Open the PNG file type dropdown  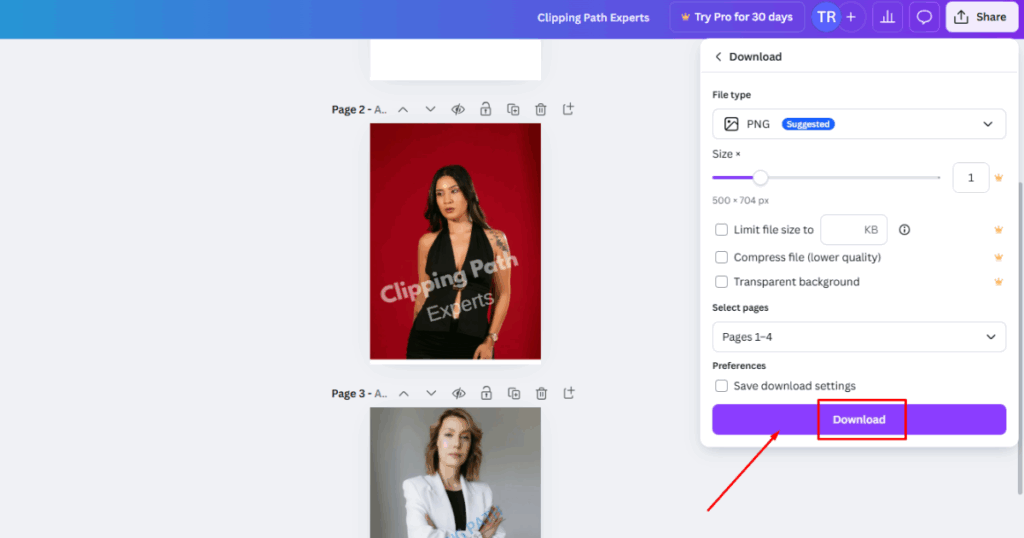coord(859,124)
